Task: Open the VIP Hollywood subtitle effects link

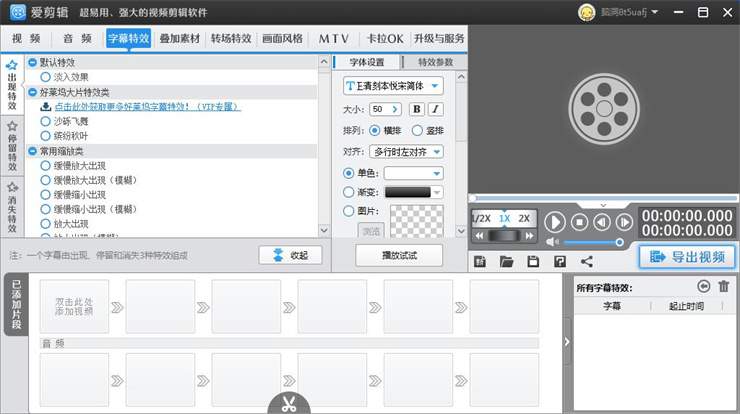Action: click(148, 107)
